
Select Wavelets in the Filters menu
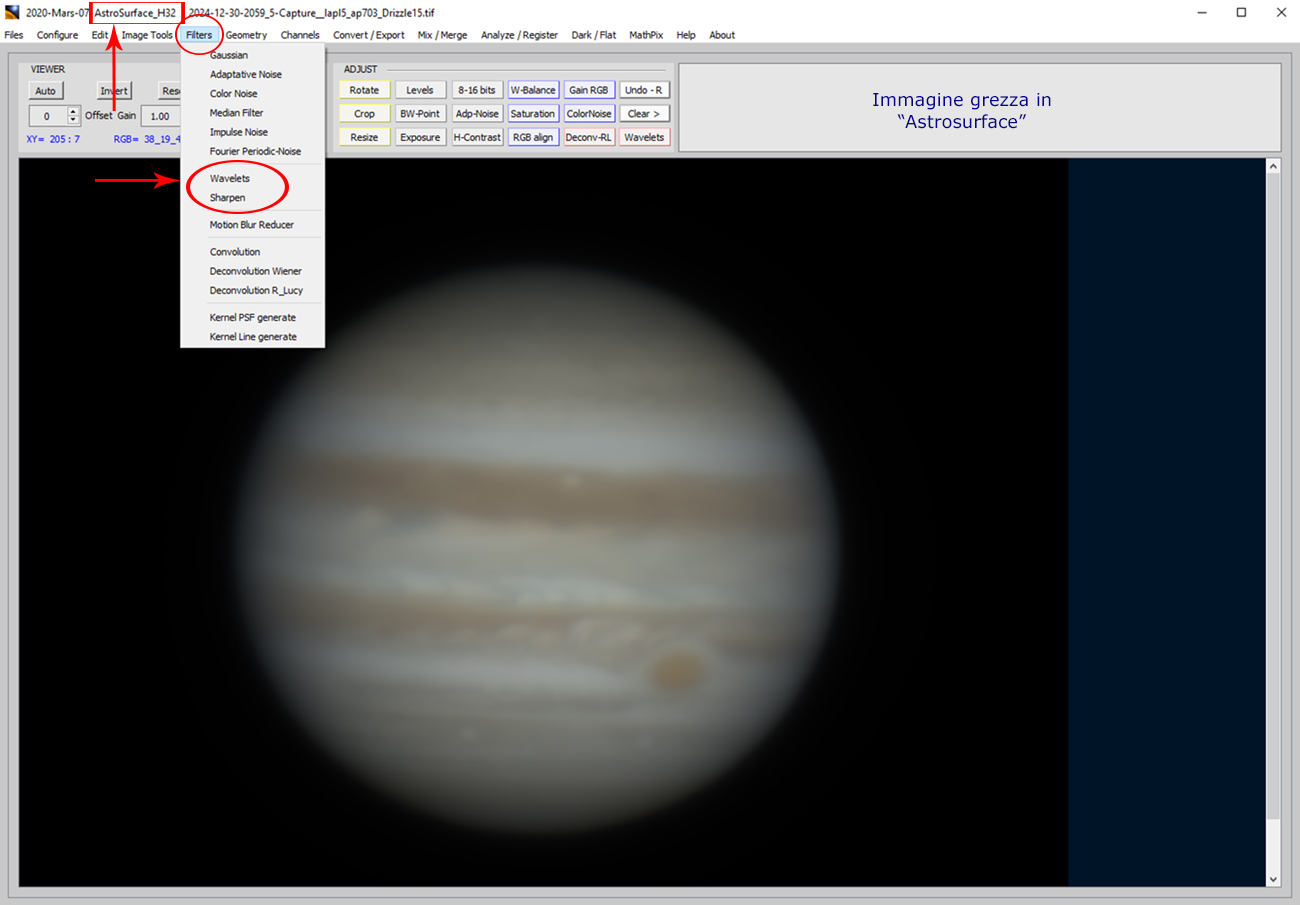[x=230, y=178]
